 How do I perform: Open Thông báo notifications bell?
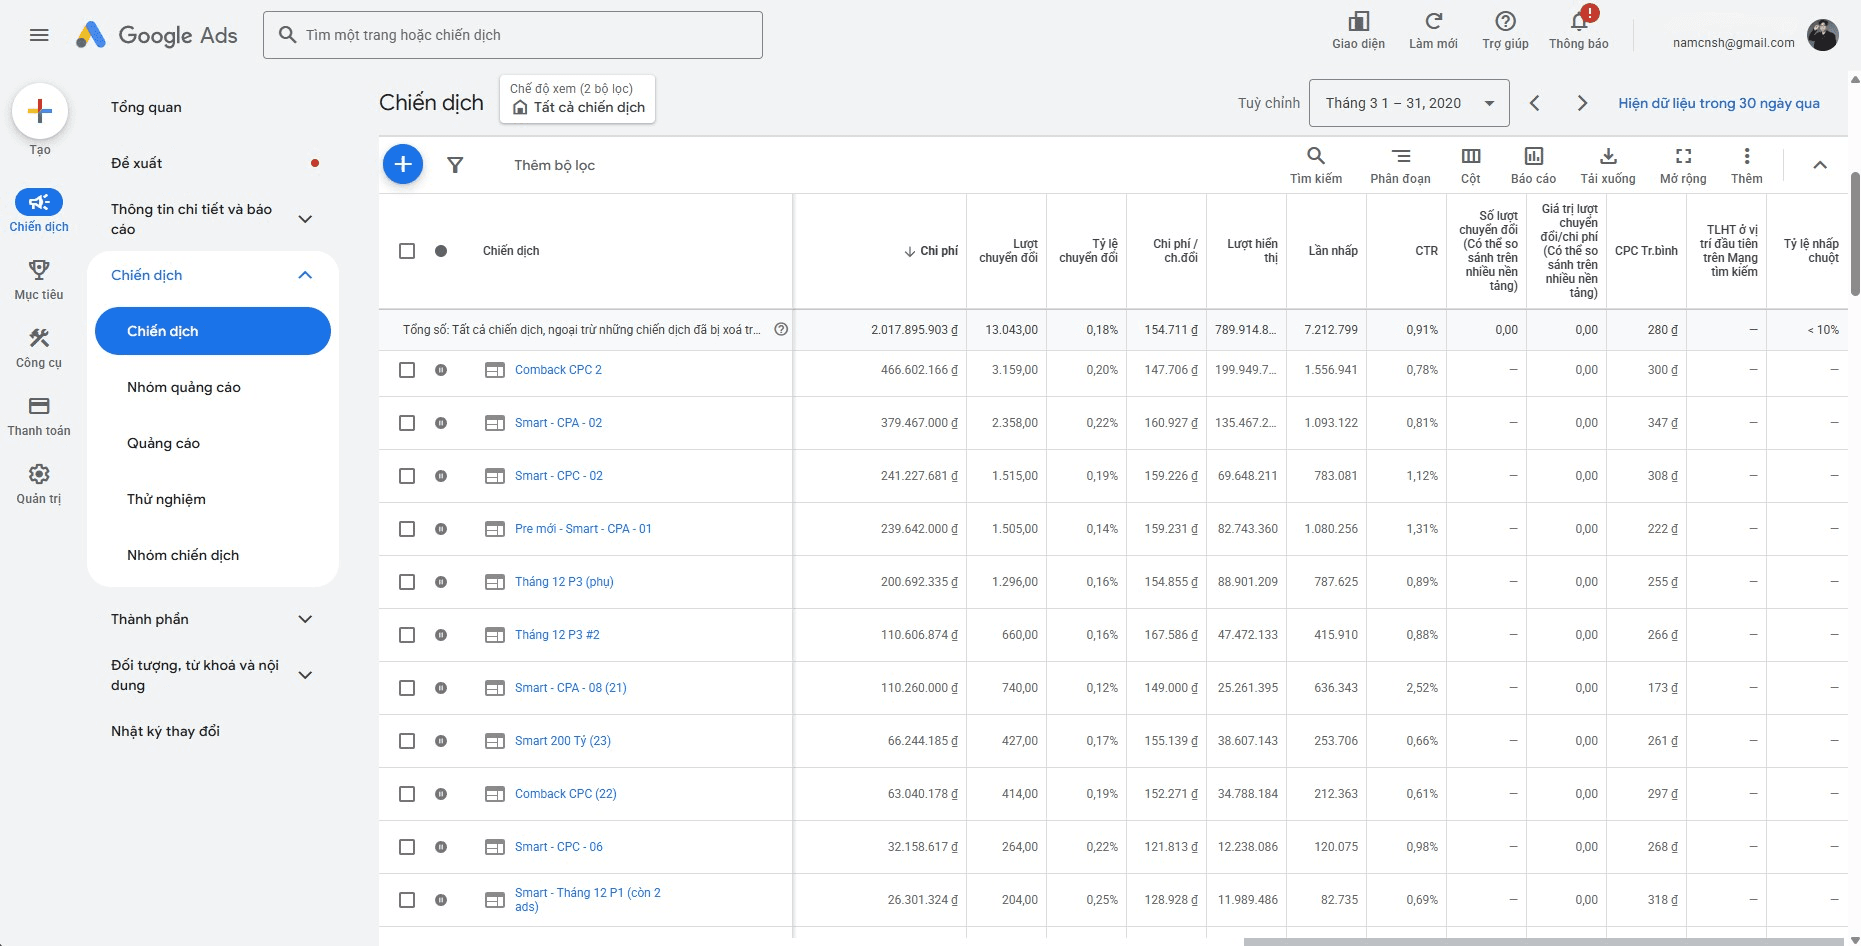pos(1579,30)
